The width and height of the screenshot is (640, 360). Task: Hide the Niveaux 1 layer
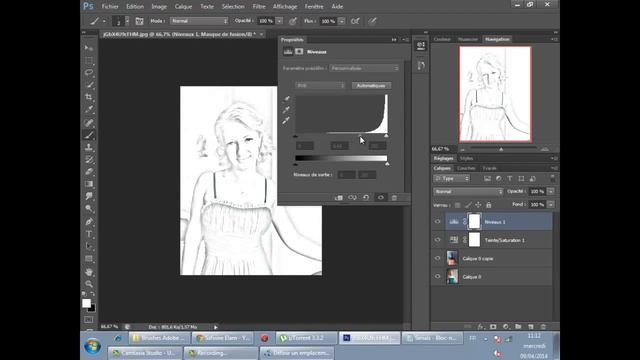pos(438,222)
